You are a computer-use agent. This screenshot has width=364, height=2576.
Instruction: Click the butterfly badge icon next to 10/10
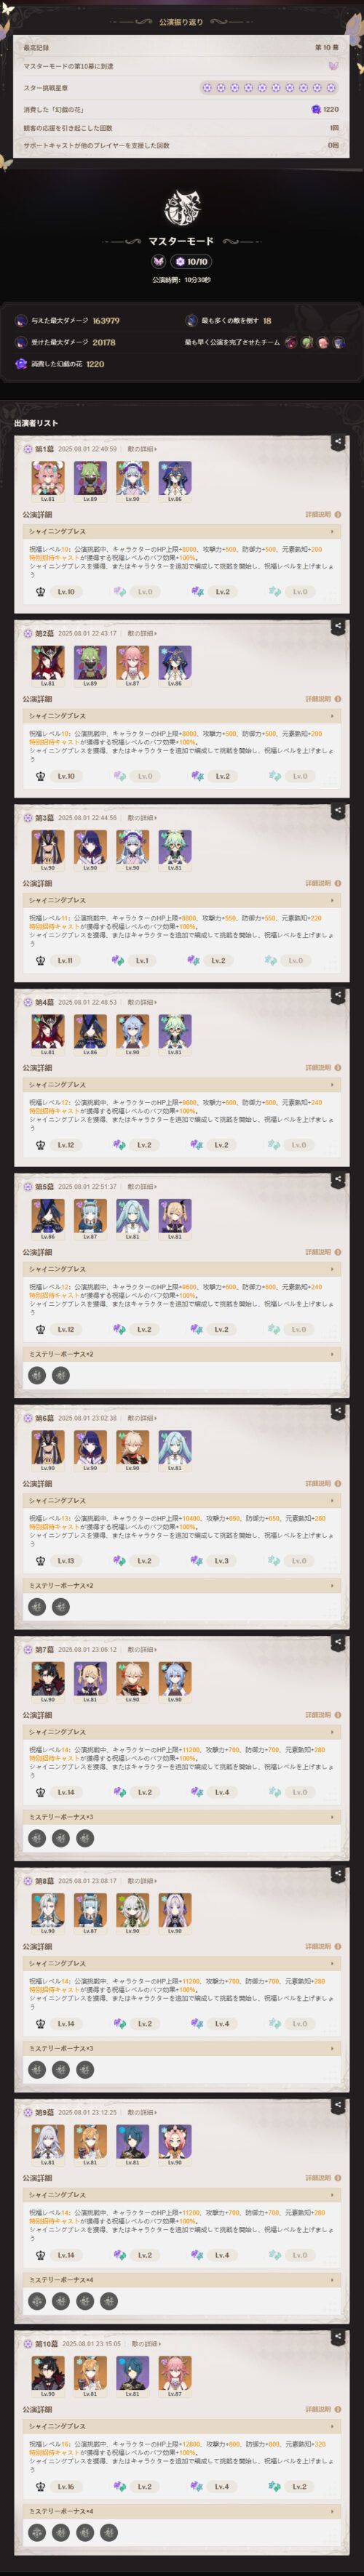coord(158,261)
